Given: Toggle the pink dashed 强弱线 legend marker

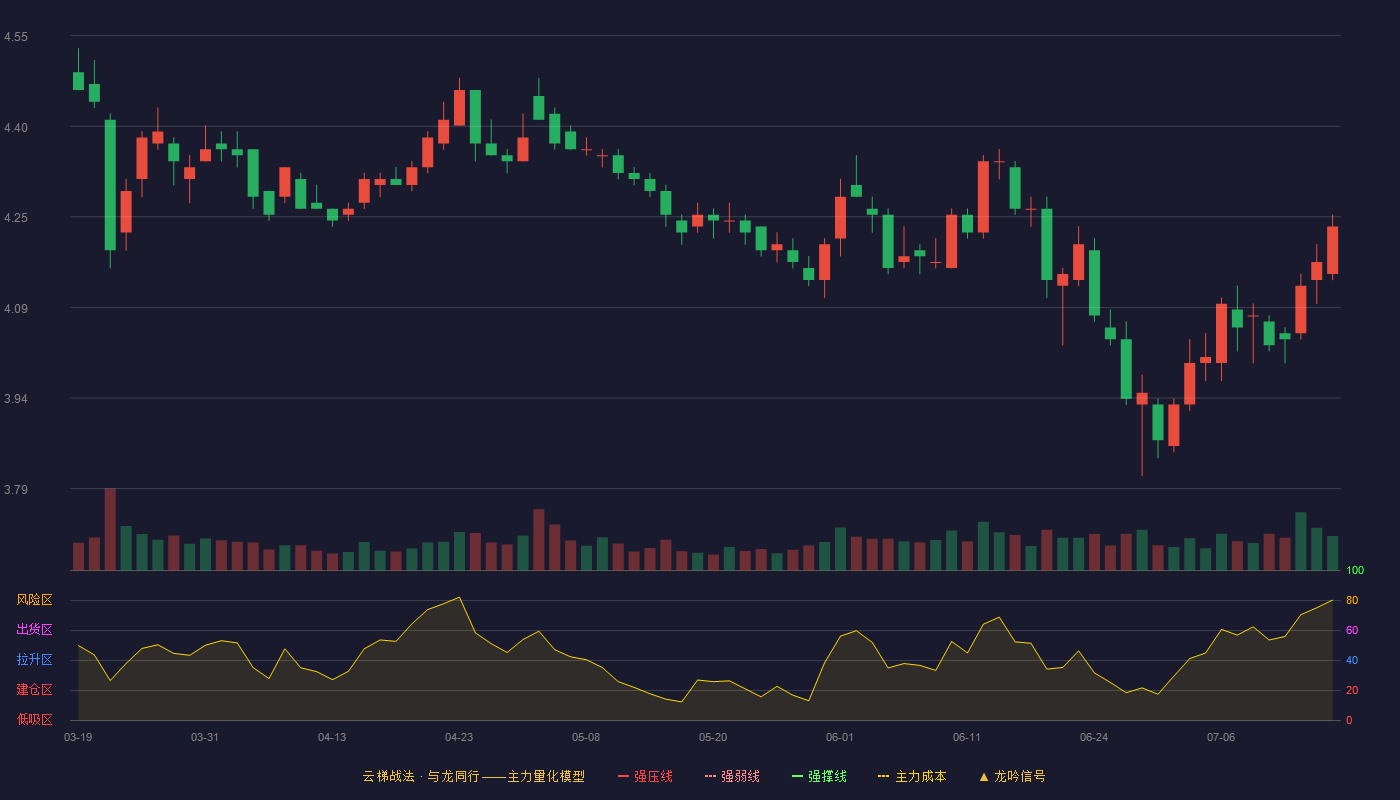Looking at the screenshot, I should 710,776.
